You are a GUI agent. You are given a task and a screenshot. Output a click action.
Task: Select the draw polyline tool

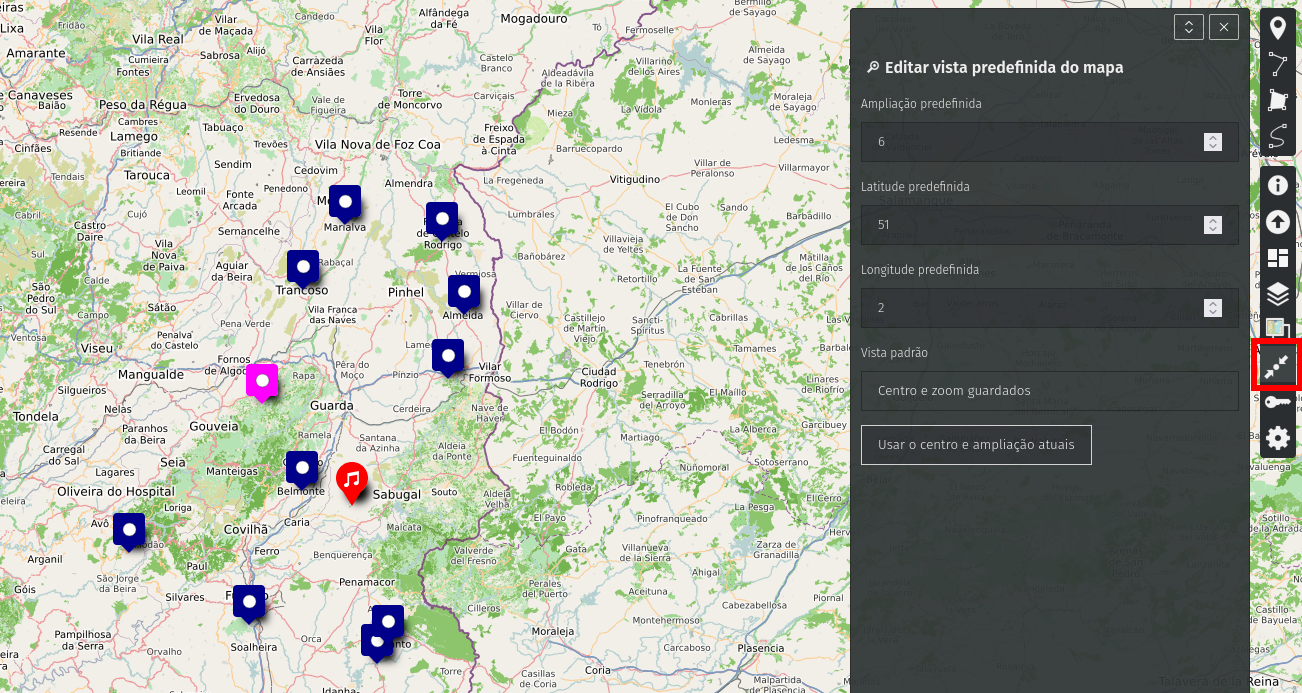[x=1278, y=65]
